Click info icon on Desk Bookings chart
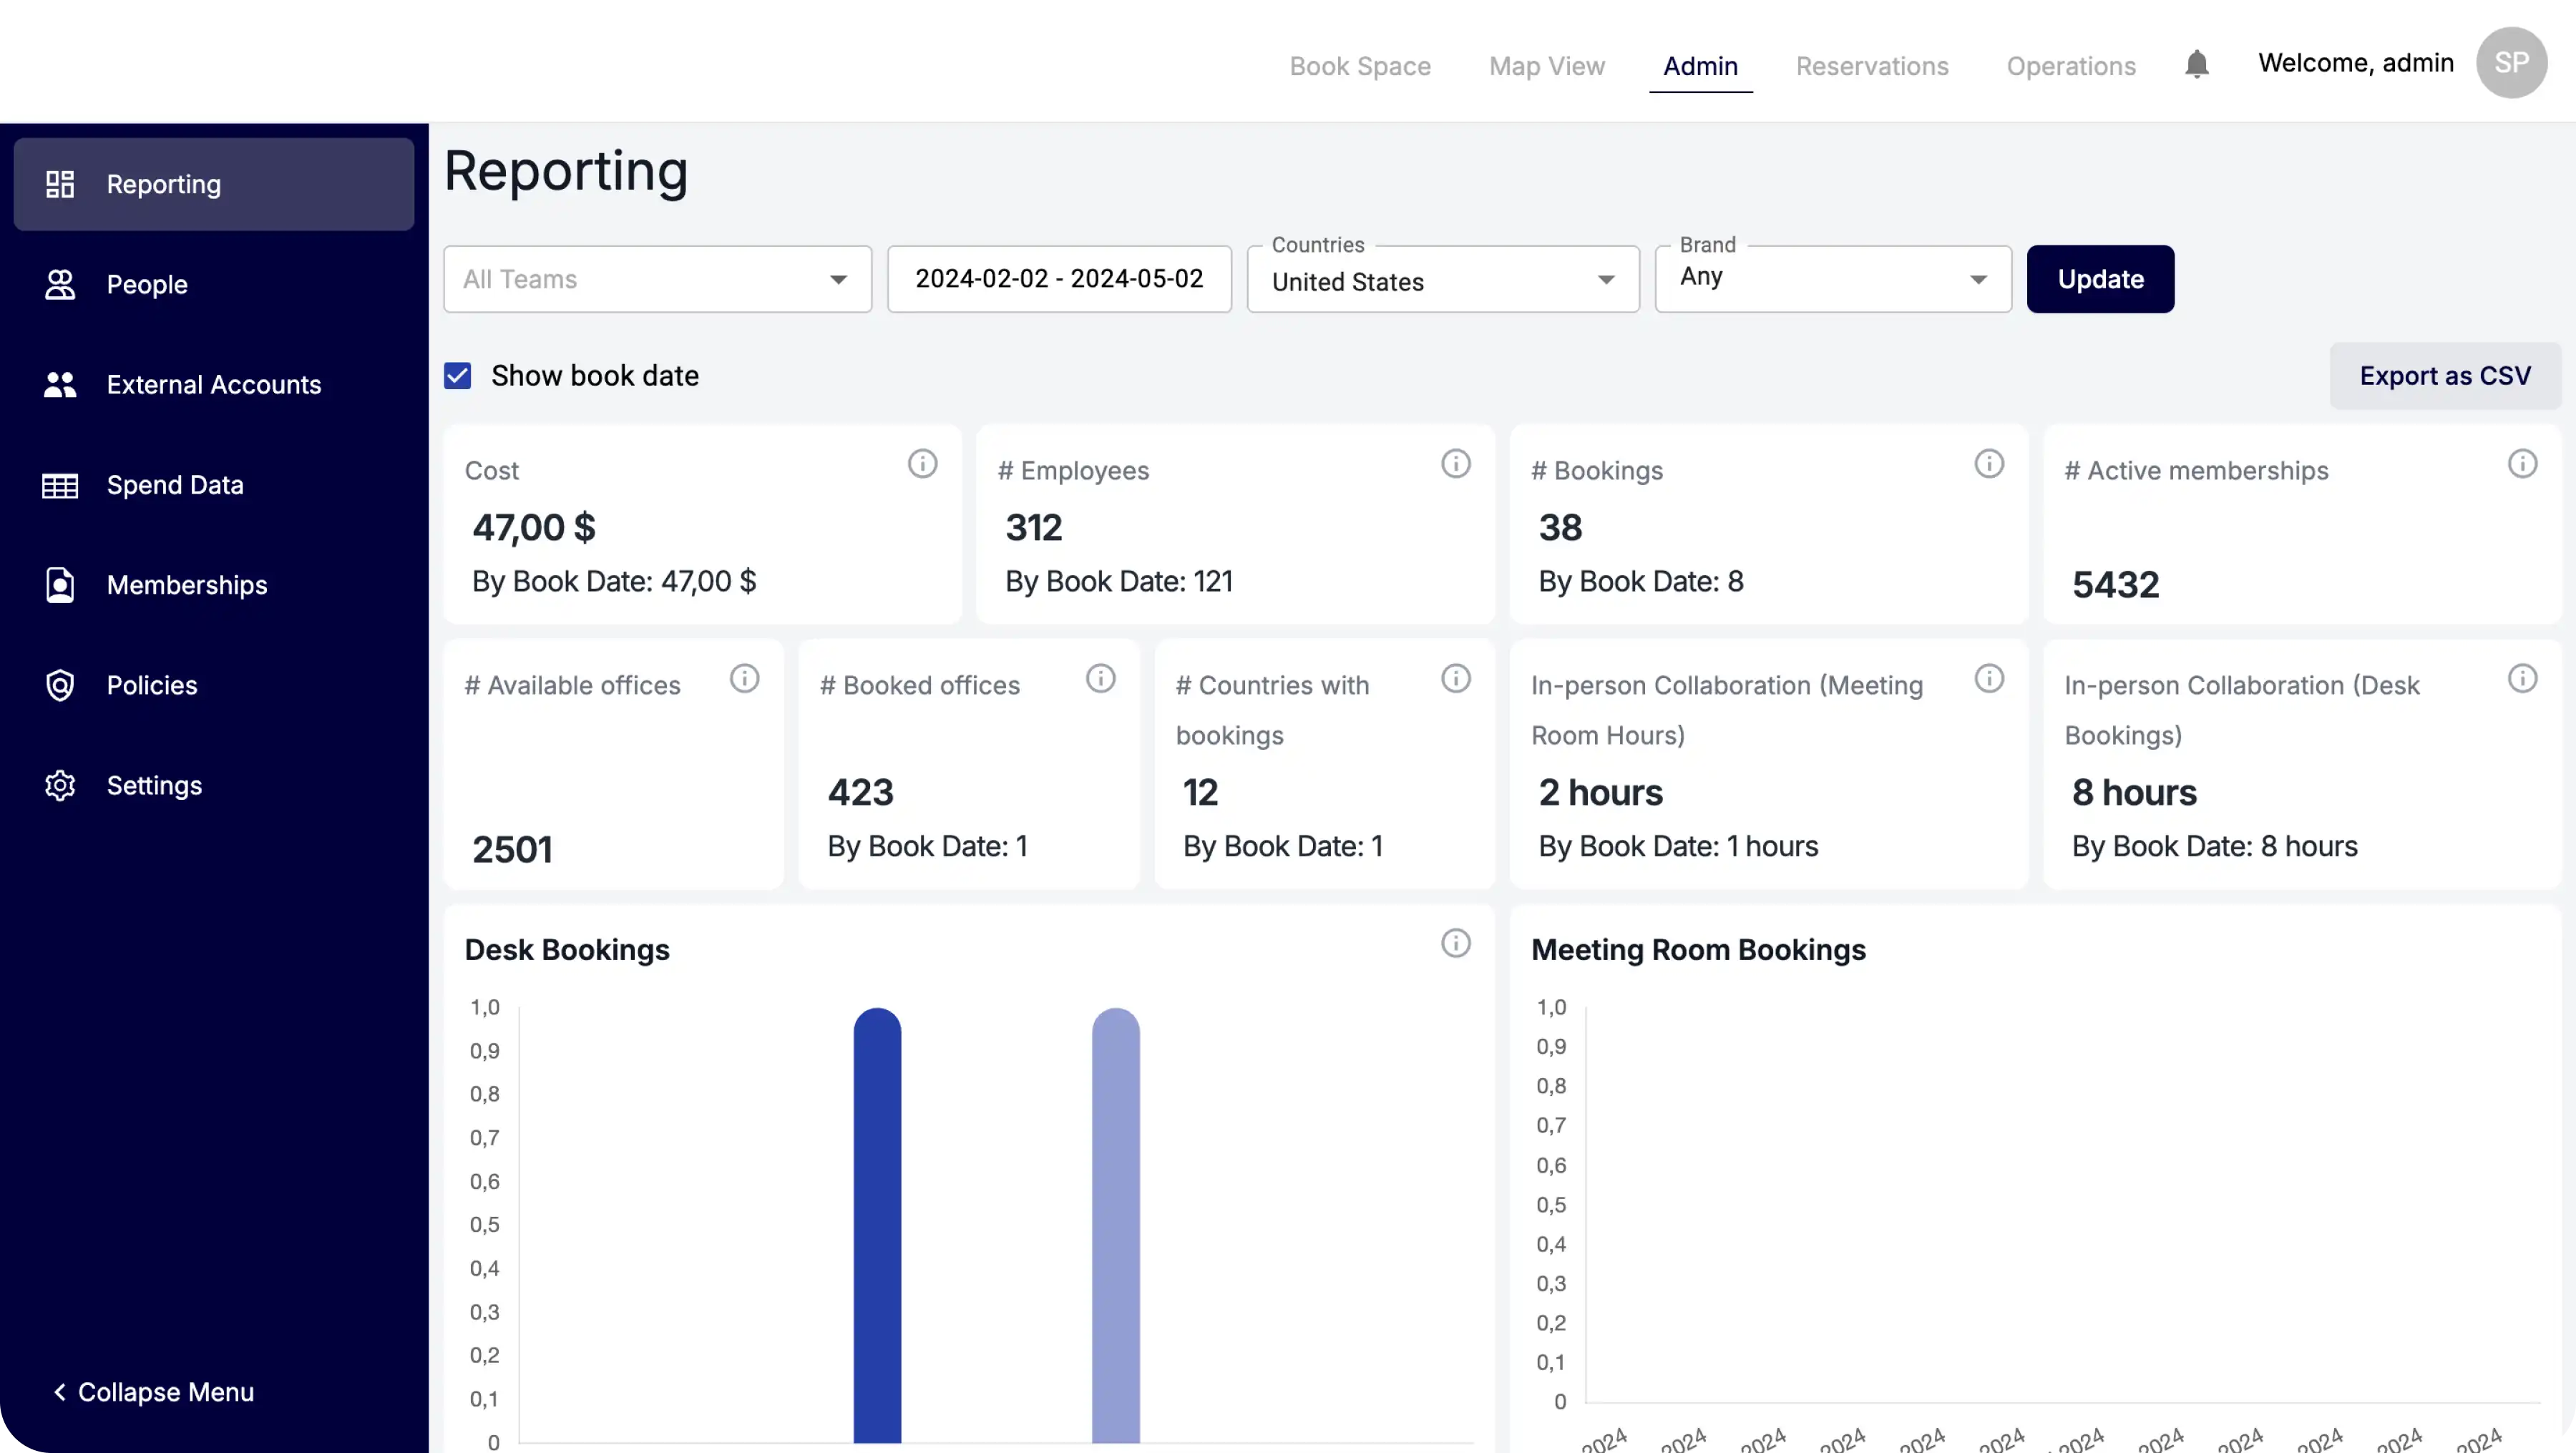This screenshot has height=1453, width=2576. pyautogui.click(x=1455, y=943)
